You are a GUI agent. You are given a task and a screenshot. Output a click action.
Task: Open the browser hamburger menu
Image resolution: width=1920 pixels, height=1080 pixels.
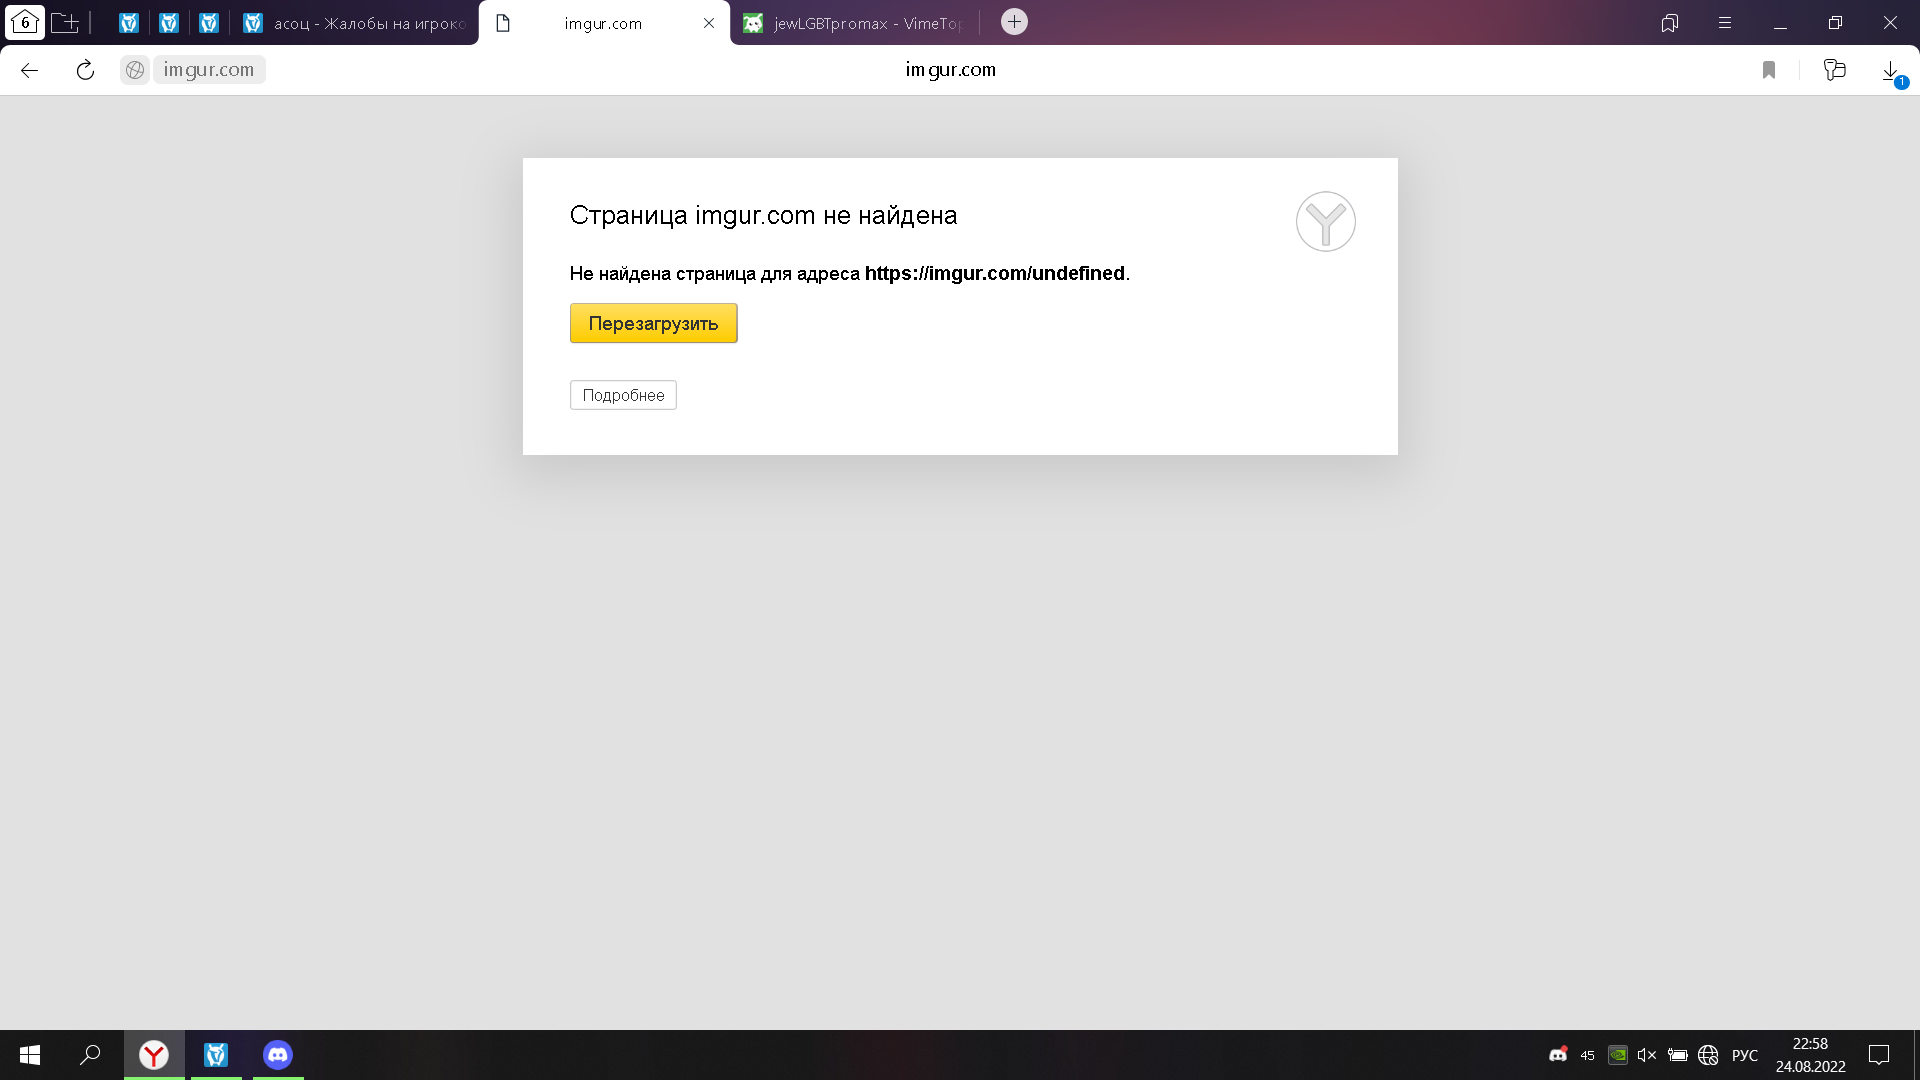click(x=1725, y=23)
